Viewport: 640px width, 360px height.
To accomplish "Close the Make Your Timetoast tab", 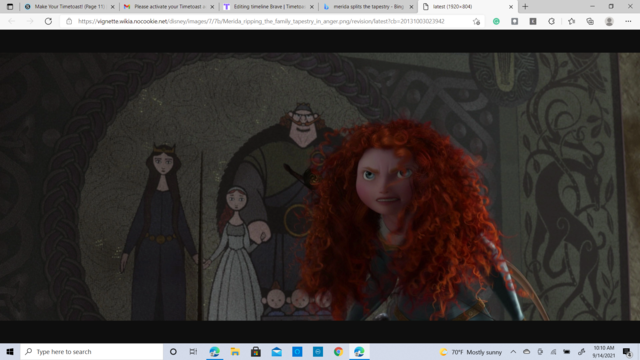I will coord(113,7).
